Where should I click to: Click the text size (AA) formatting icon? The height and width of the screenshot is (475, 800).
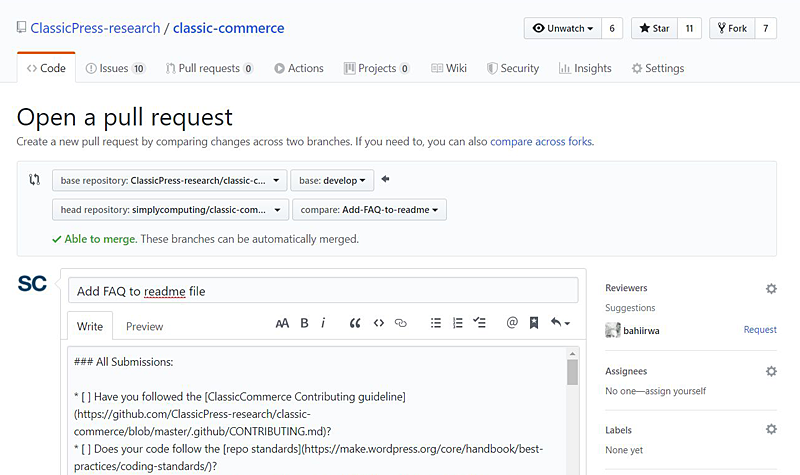click(282, 323)
